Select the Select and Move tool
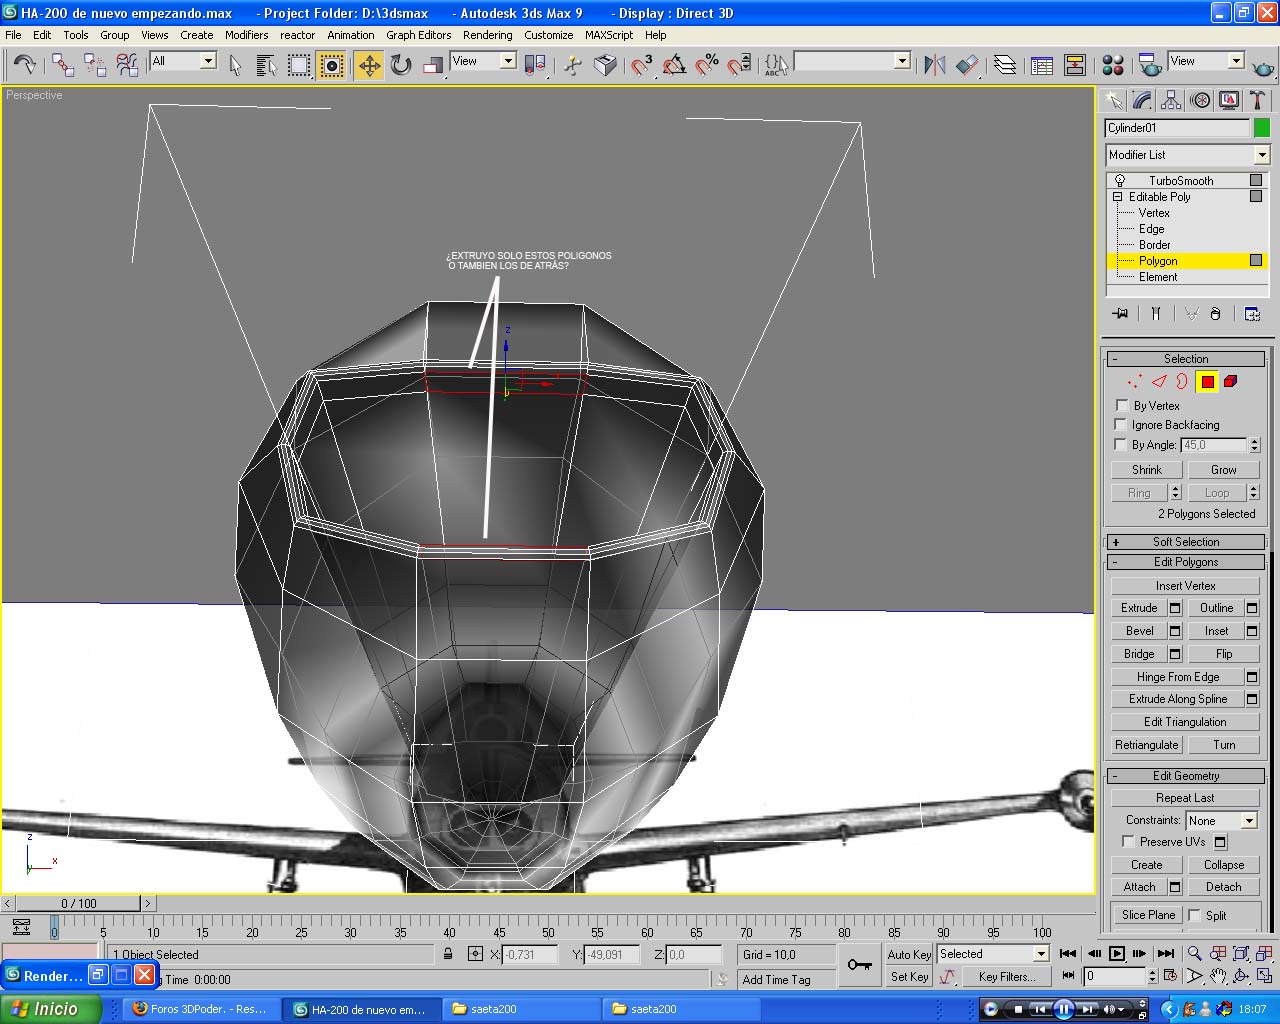1280x1024 pixels. coord(369,66)
